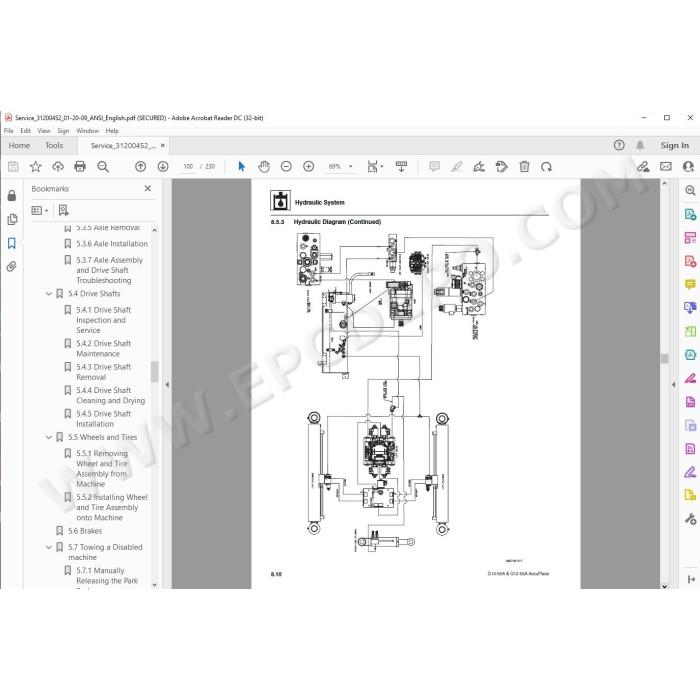Open the File menu
This screenshot has width=700, height=700.
[x=8, y=131]
